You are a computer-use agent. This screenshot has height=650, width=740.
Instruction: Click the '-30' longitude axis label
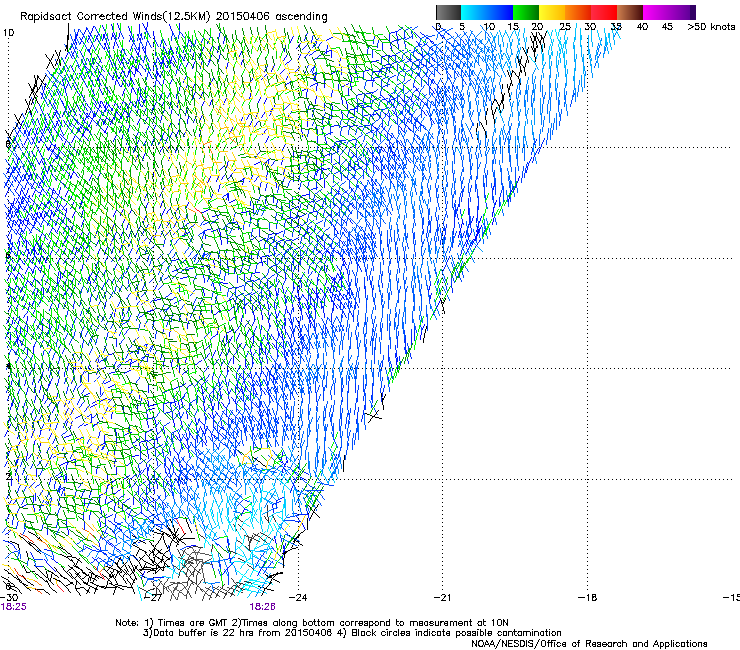pos(9,597)
